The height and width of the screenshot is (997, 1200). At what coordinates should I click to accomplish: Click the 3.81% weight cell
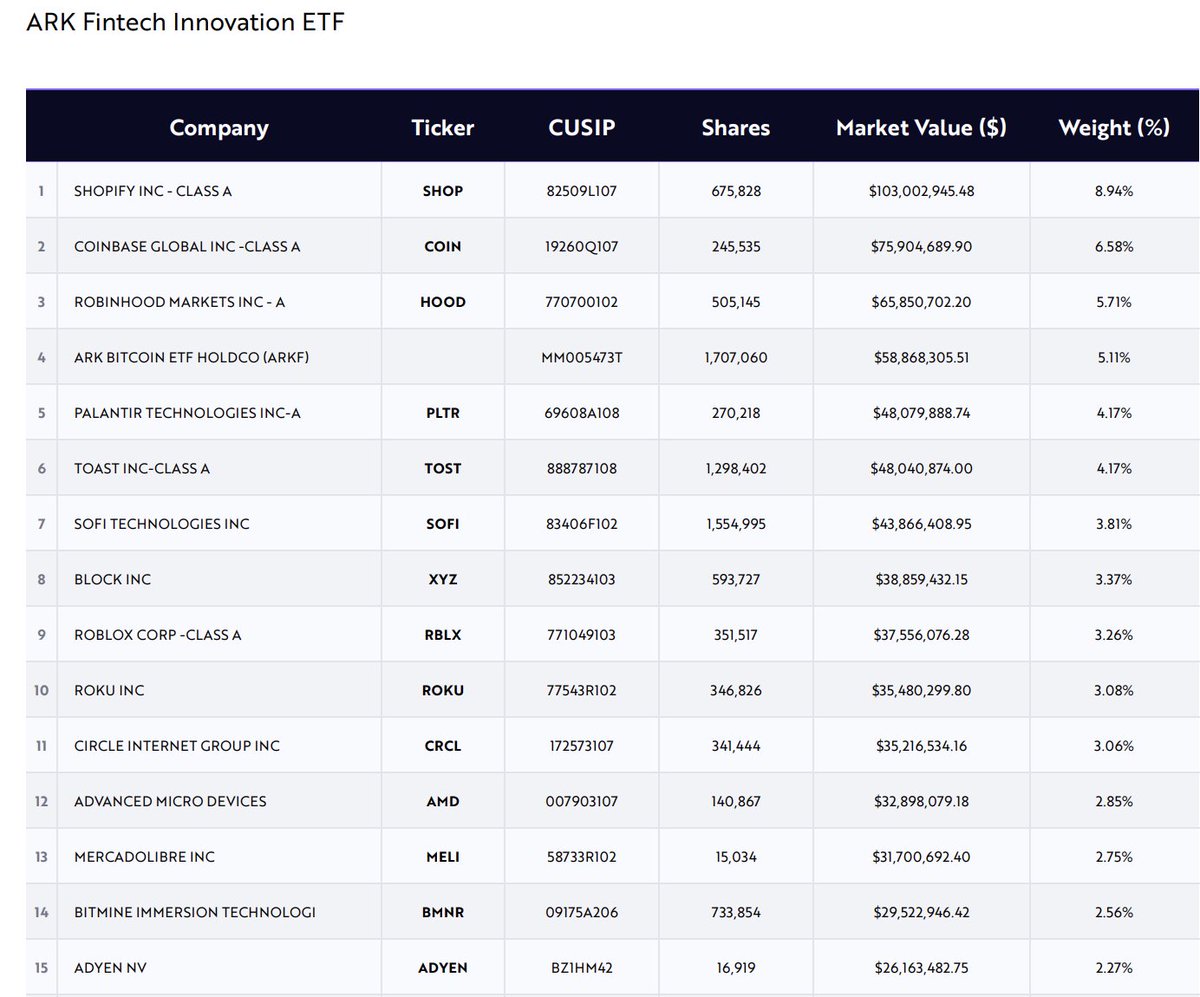click(1114, 524)
